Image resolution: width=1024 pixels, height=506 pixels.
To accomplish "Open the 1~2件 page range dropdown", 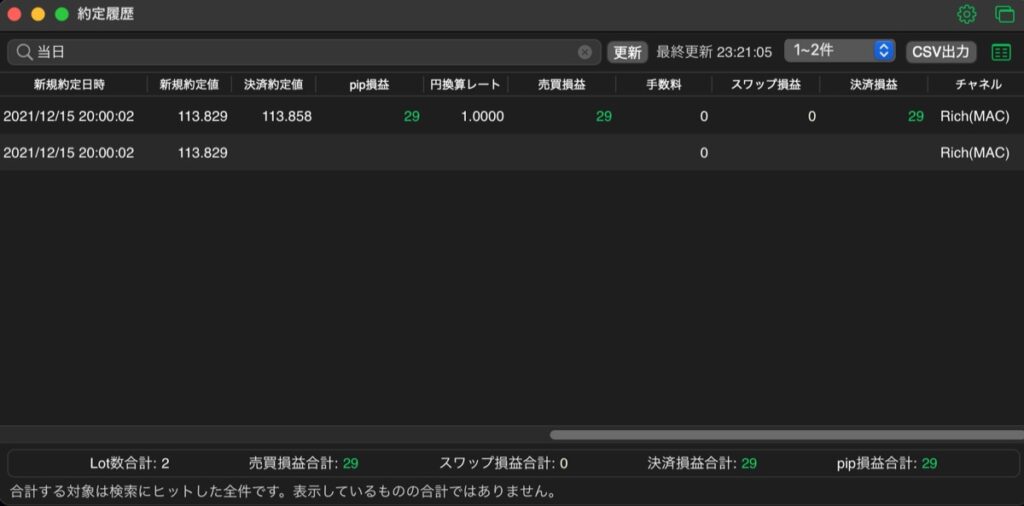I will coord(839,50).
